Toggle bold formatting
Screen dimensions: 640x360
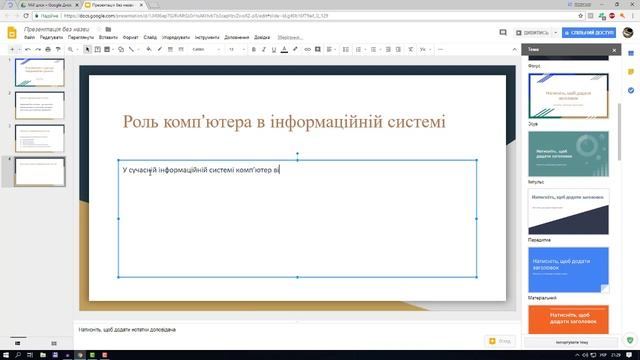[x=253, y=49]
